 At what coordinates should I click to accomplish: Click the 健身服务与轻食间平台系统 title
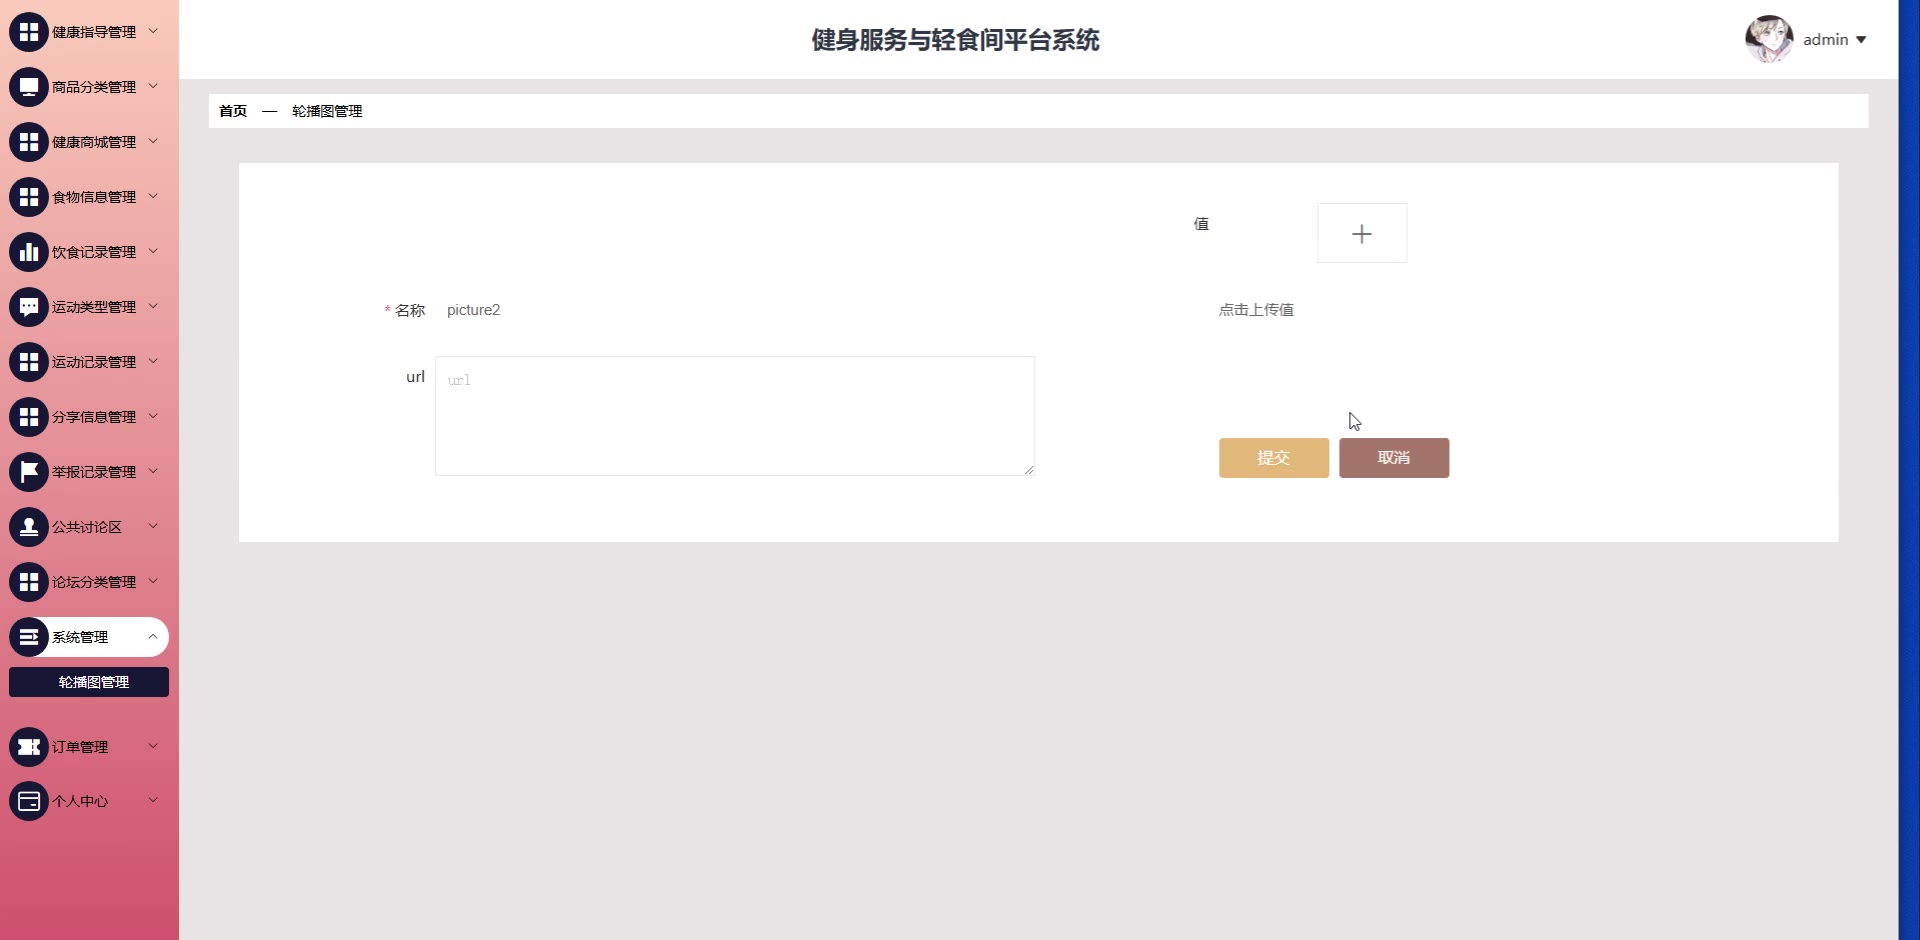pos(955,40)
